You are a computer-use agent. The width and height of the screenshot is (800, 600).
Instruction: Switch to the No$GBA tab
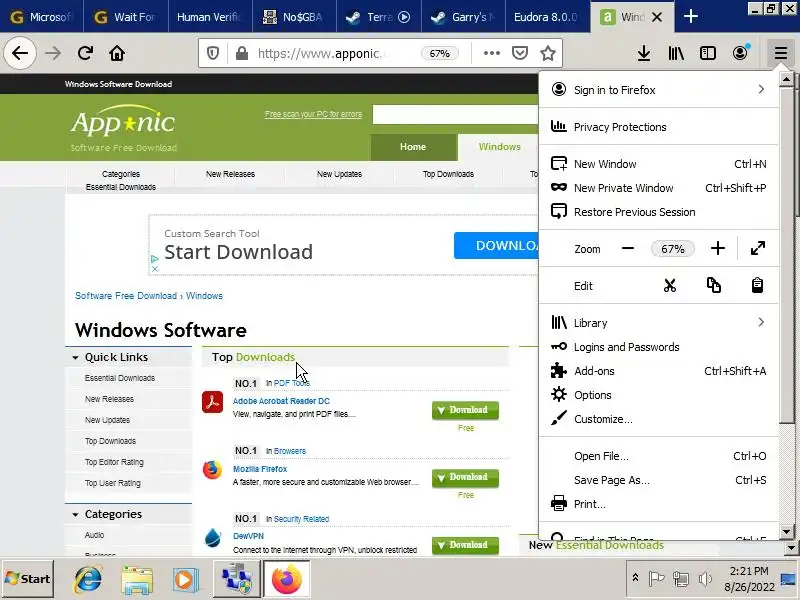tap(294, 17)
